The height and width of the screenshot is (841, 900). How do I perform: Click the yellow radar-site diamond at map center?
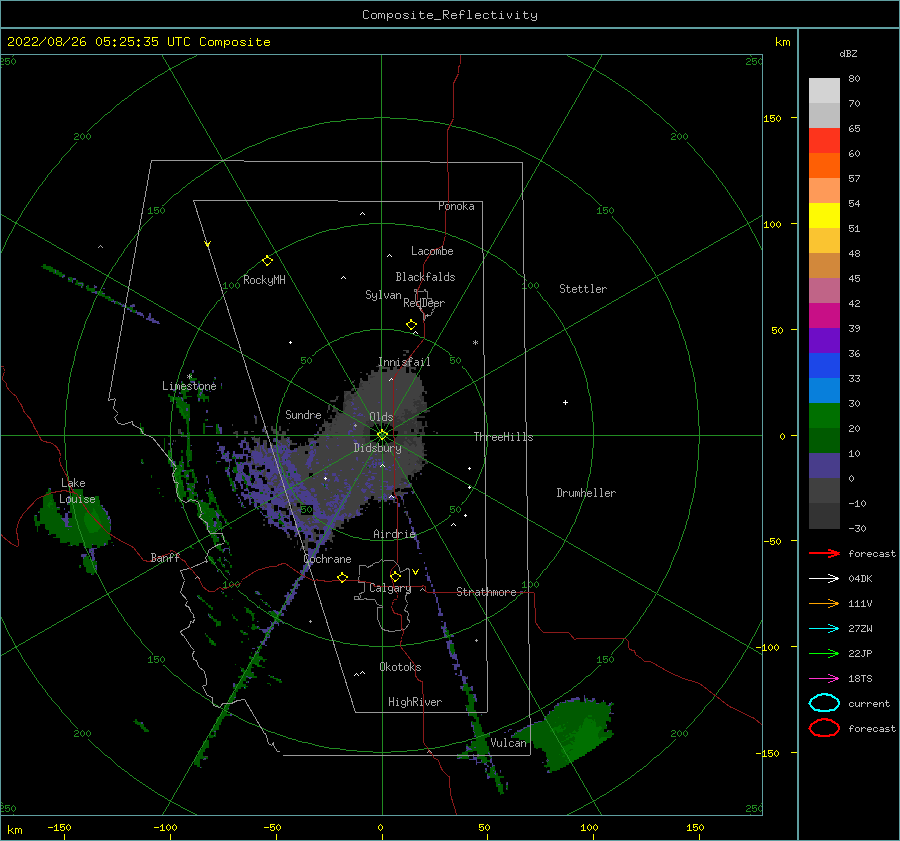point(382,435)
